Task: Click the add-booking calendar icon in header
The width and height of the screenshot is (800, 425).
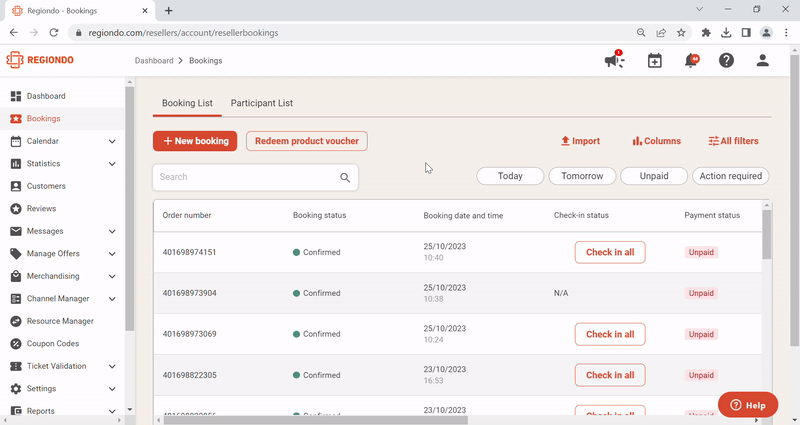Action: 654,61
